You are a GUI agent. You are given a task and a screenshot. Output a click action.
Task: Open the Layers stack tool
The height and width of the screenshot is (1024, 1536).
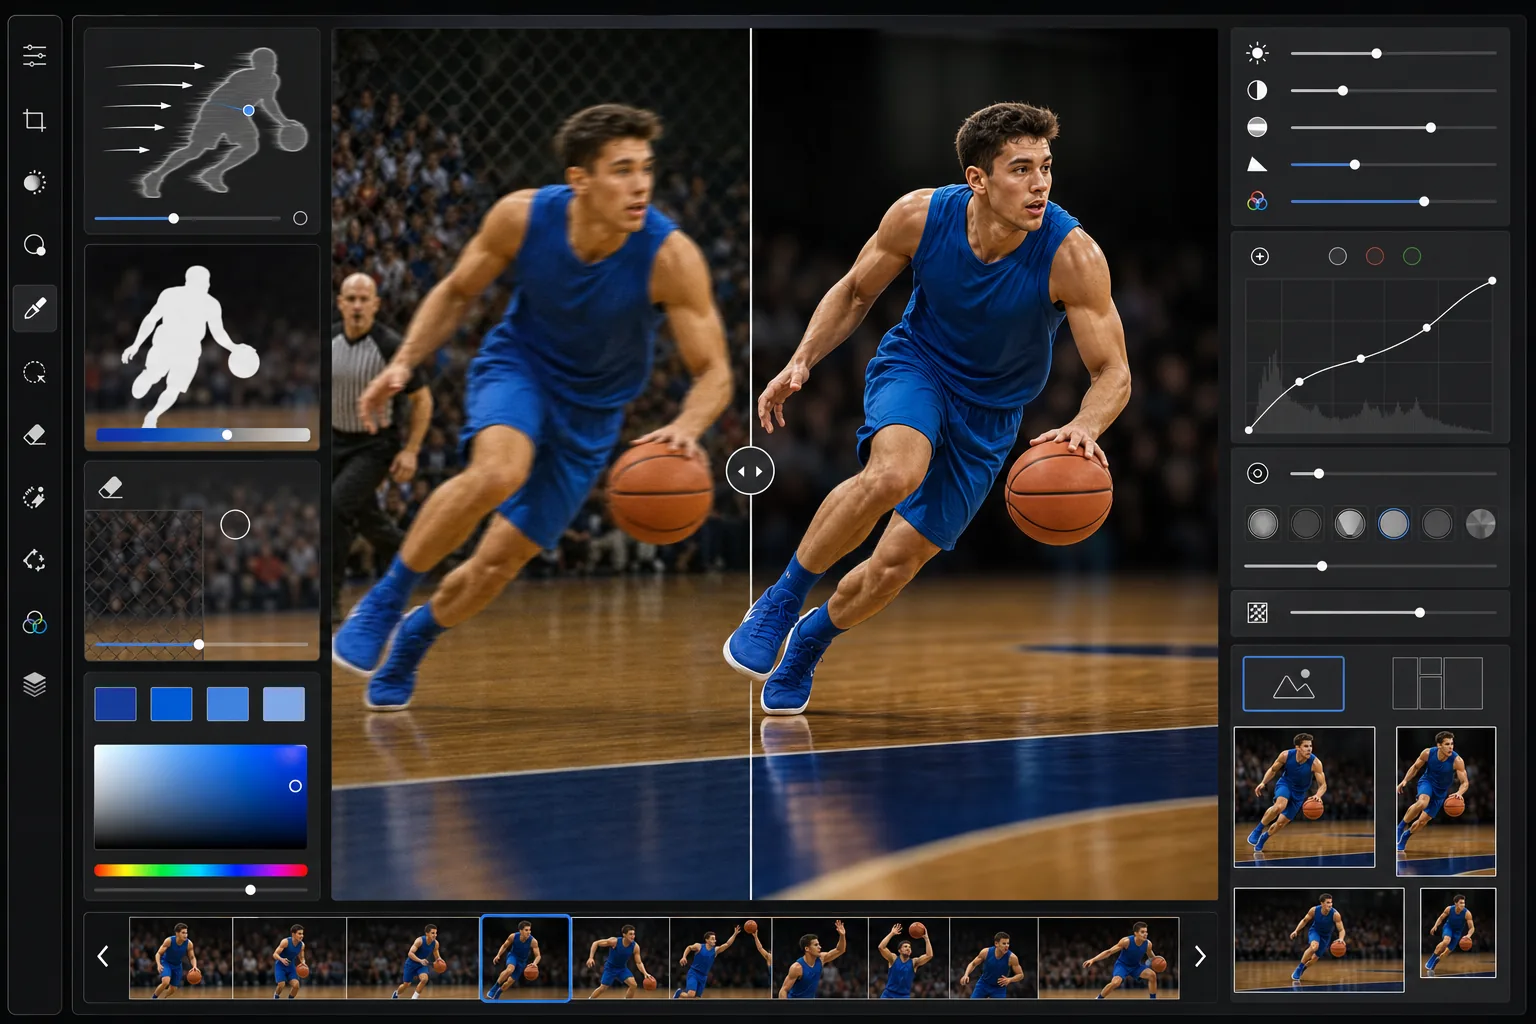point(34,685)
